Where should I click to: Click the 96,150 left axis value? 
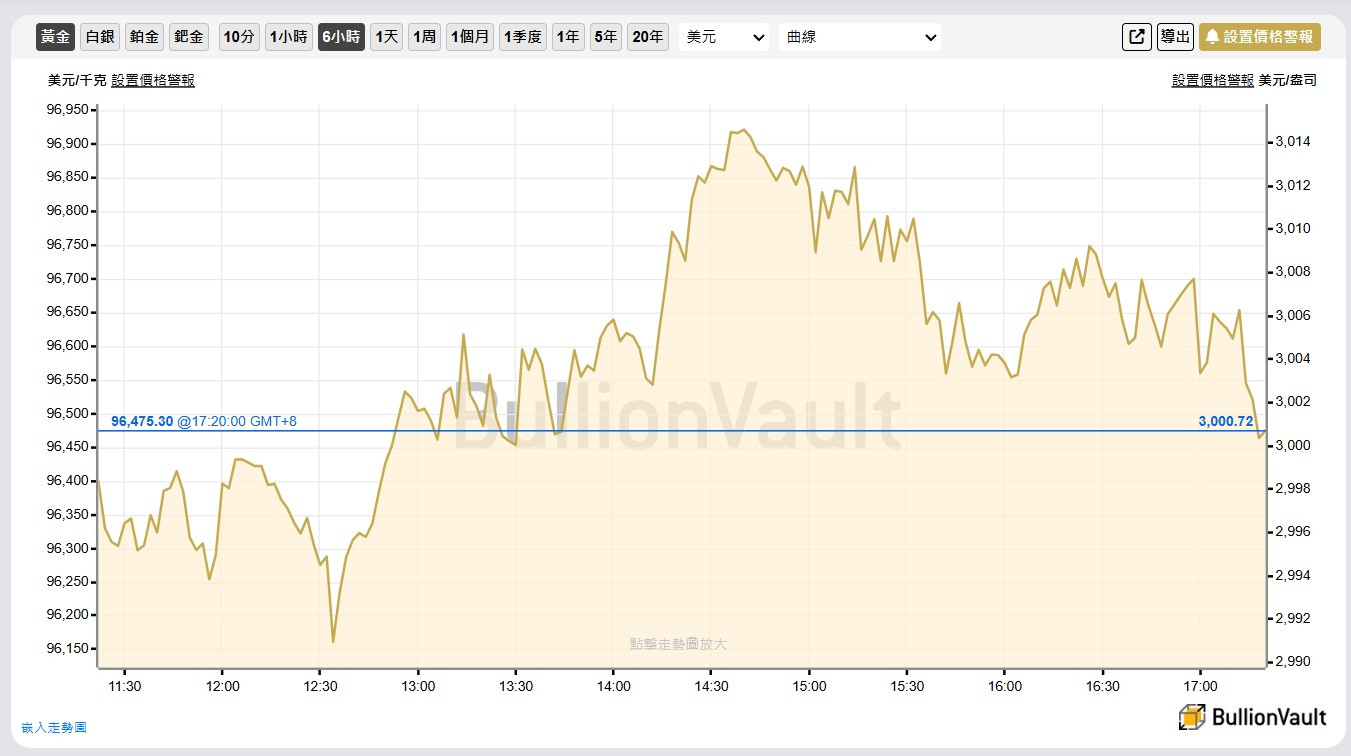[67, 648]
